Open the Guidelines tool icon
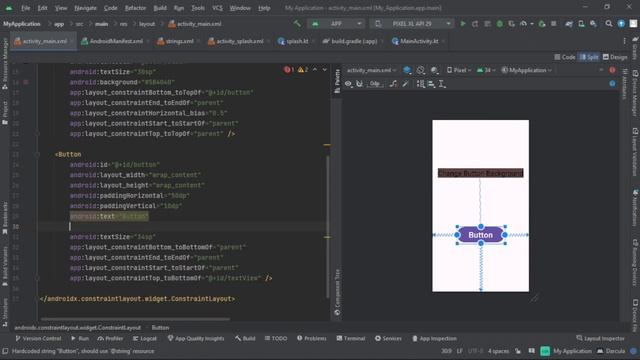Viewport: 640px width, 360px height. coord(442,84)
